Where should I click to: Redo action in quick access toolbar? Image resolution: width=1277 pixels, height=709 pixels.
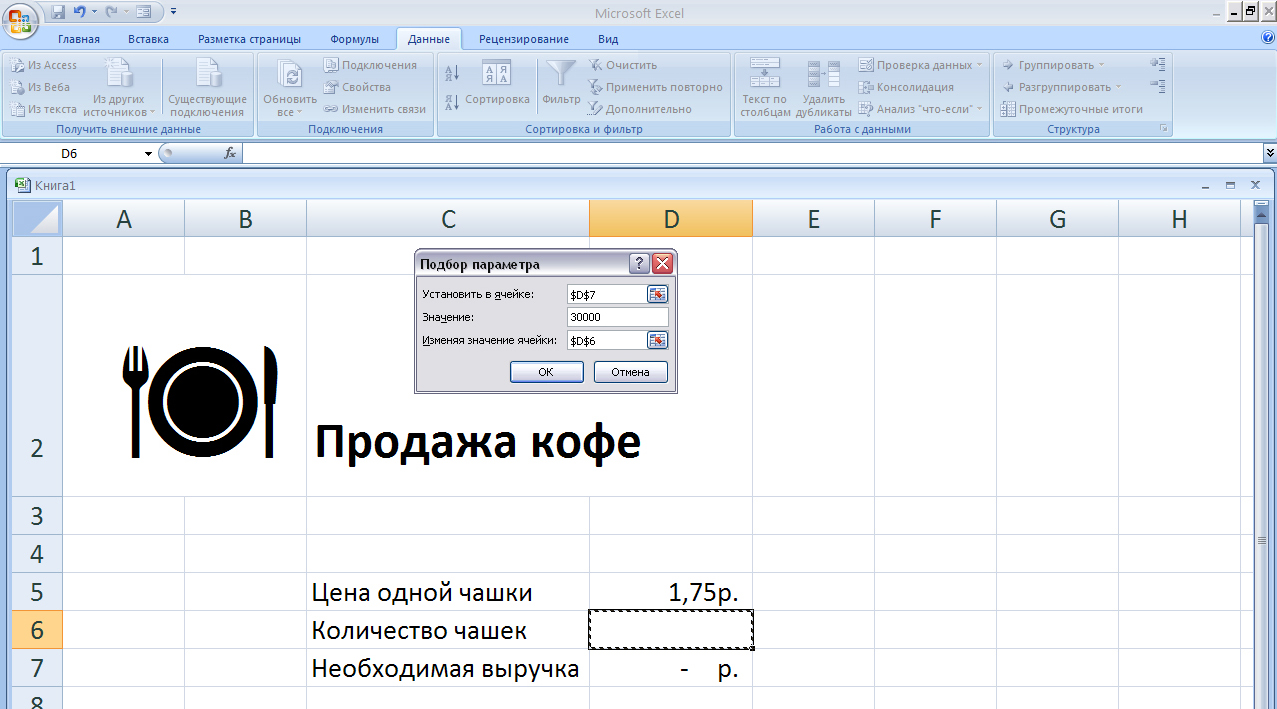[113, 12]
